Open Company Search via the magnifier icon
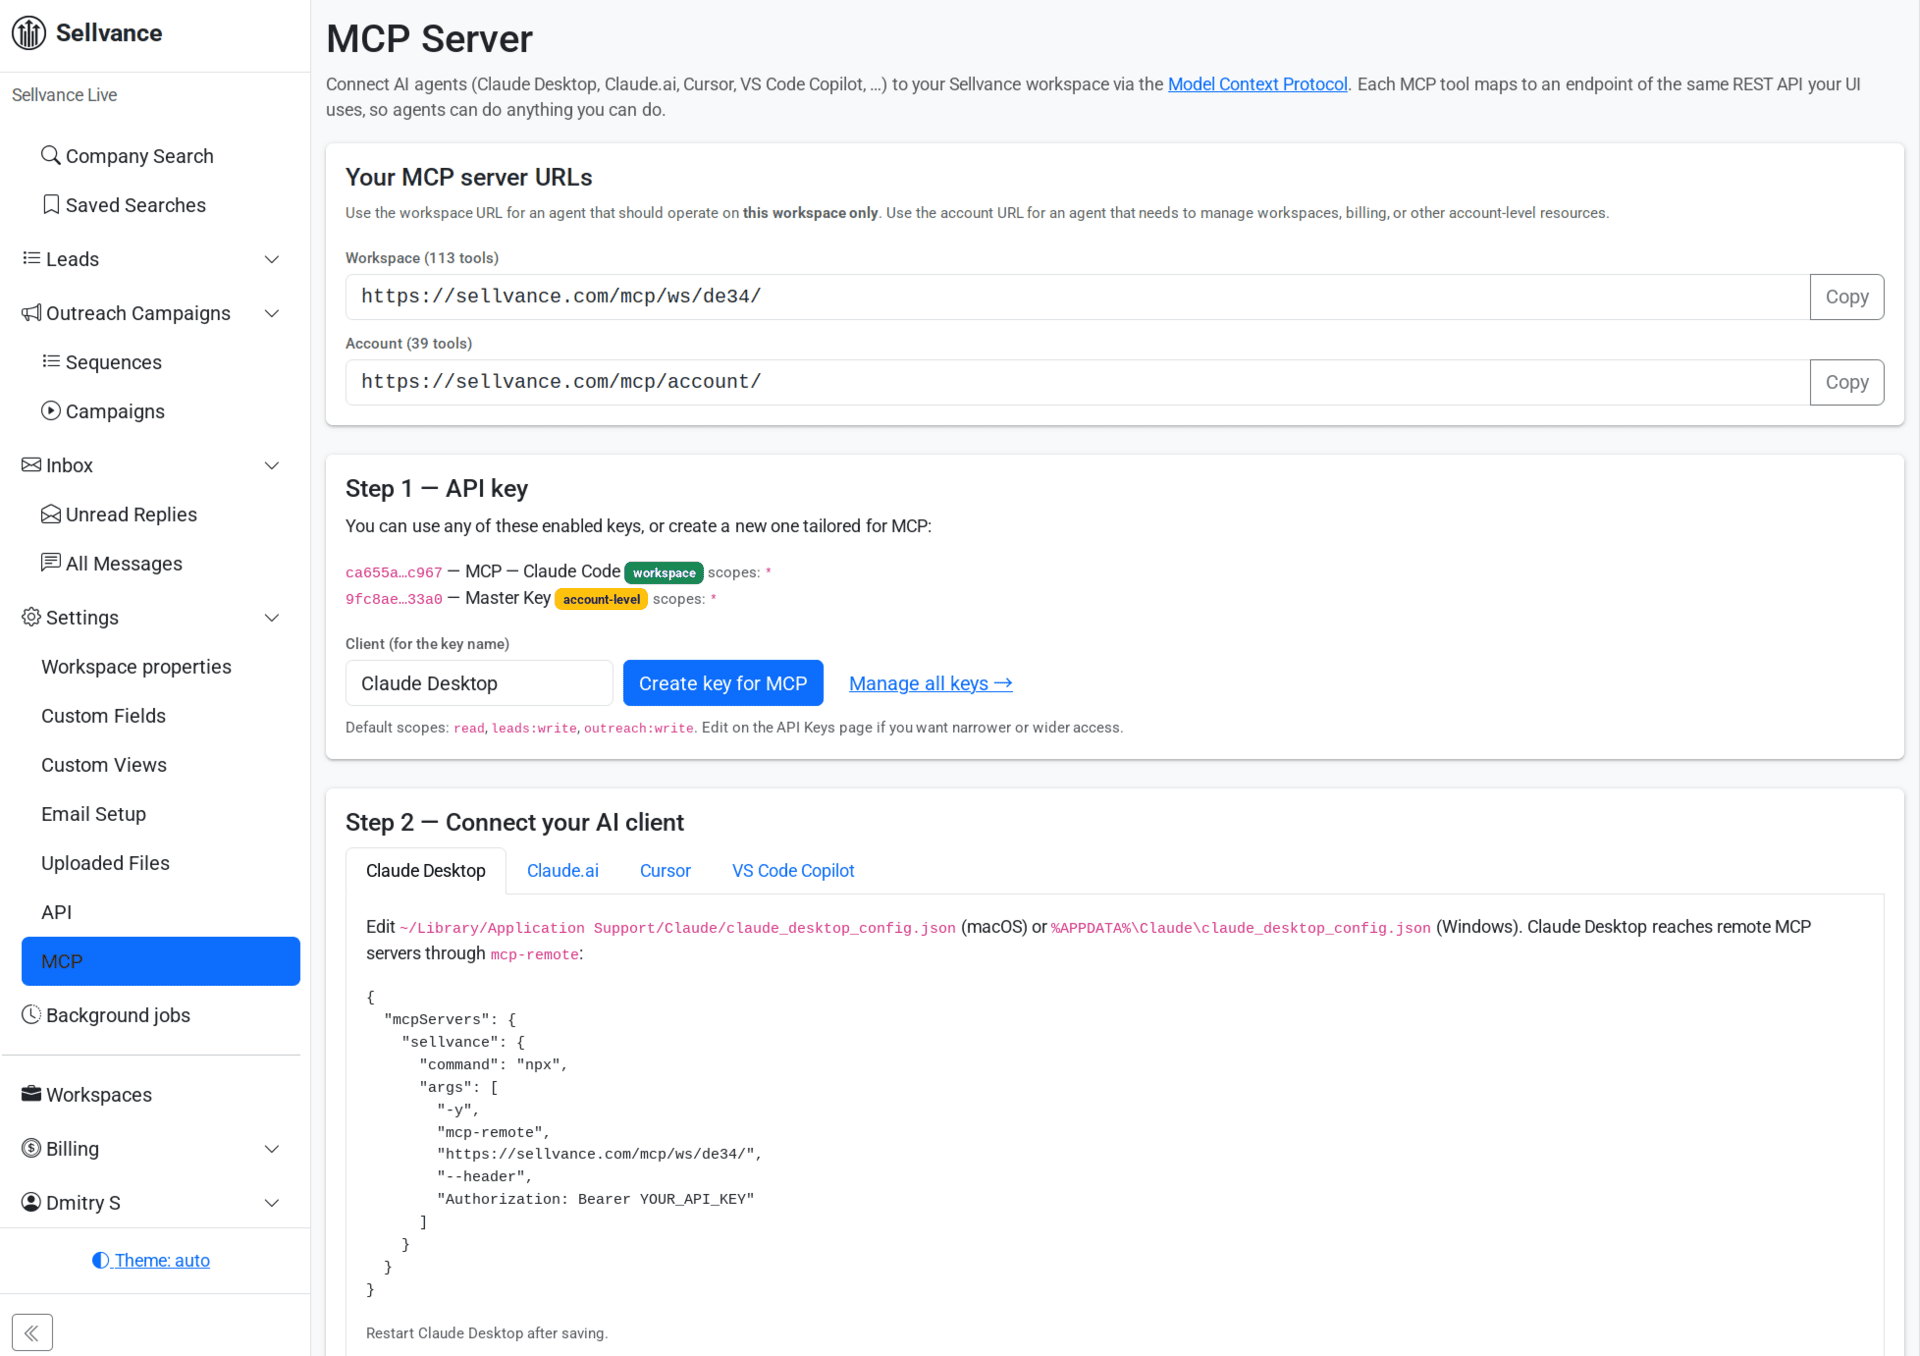Viewport: 1920px width, 1356px height. point(51,156)
